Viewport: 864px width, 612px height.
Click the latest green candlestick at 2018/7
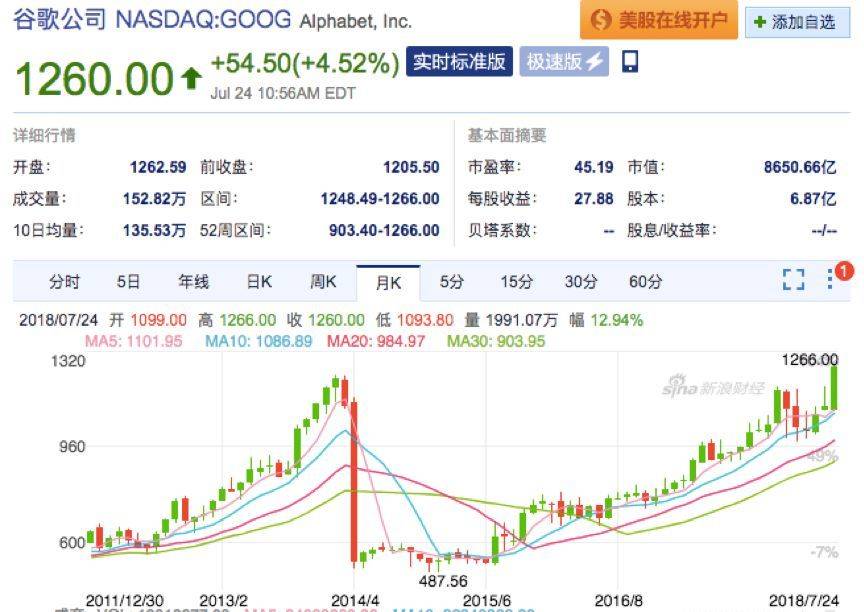[x=834, y=388]
